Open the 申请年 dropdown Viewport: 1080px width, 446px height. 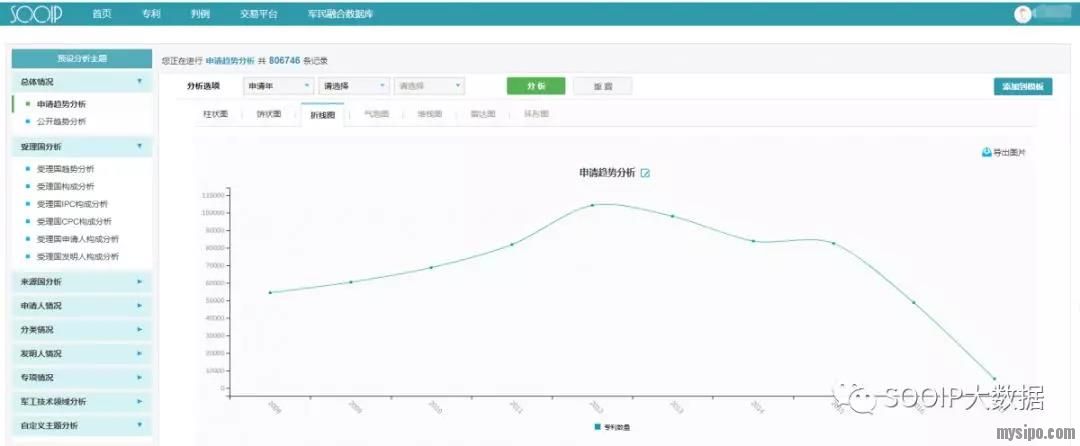tap(278, 86)
